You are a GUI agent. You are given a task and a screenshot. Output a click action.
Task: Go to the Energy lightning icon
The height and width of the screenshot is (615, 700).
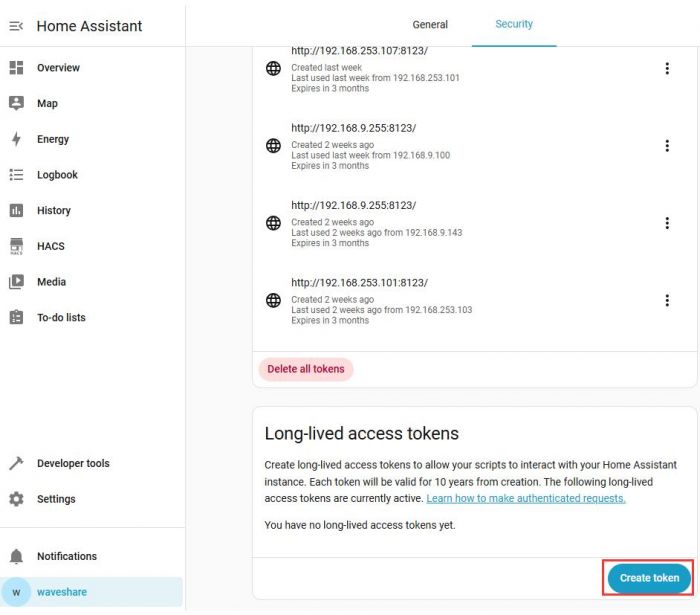pos(16,139)
